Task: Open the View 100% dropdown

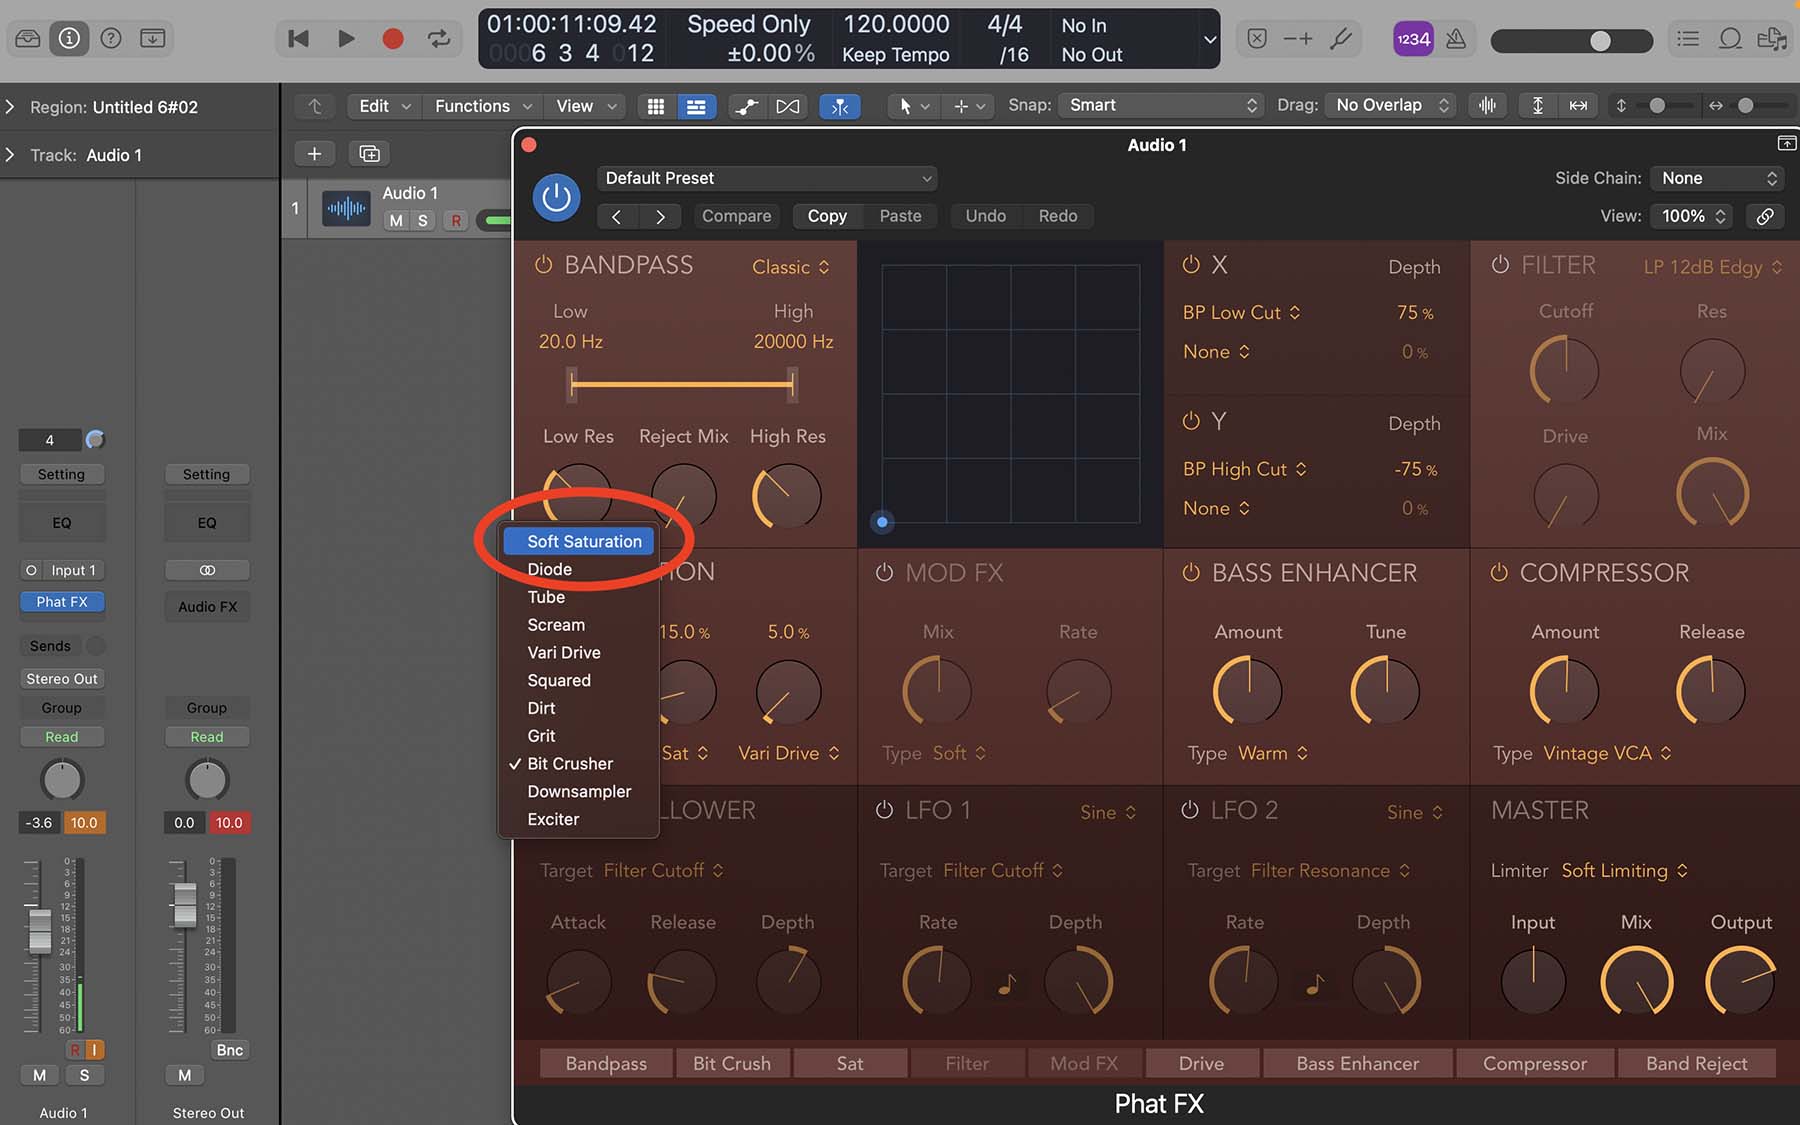Action: [x=1692, y=216]
